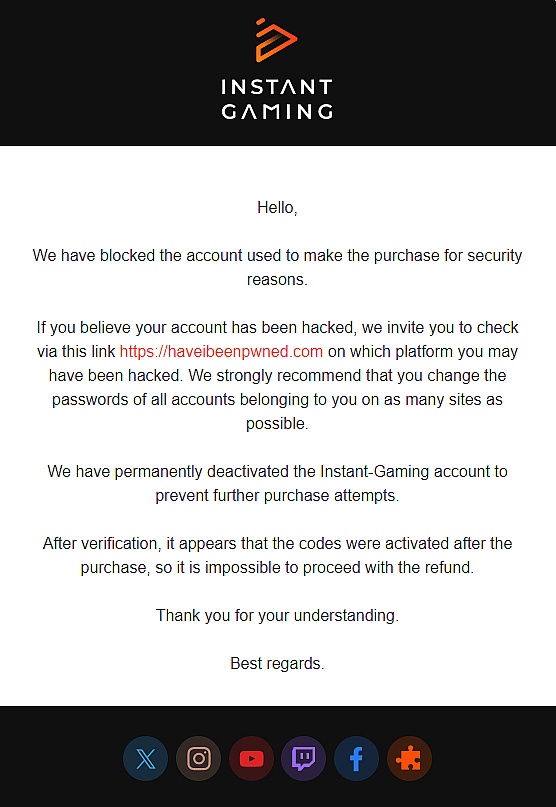Open the Facebook social icon

tap(357, 759)
